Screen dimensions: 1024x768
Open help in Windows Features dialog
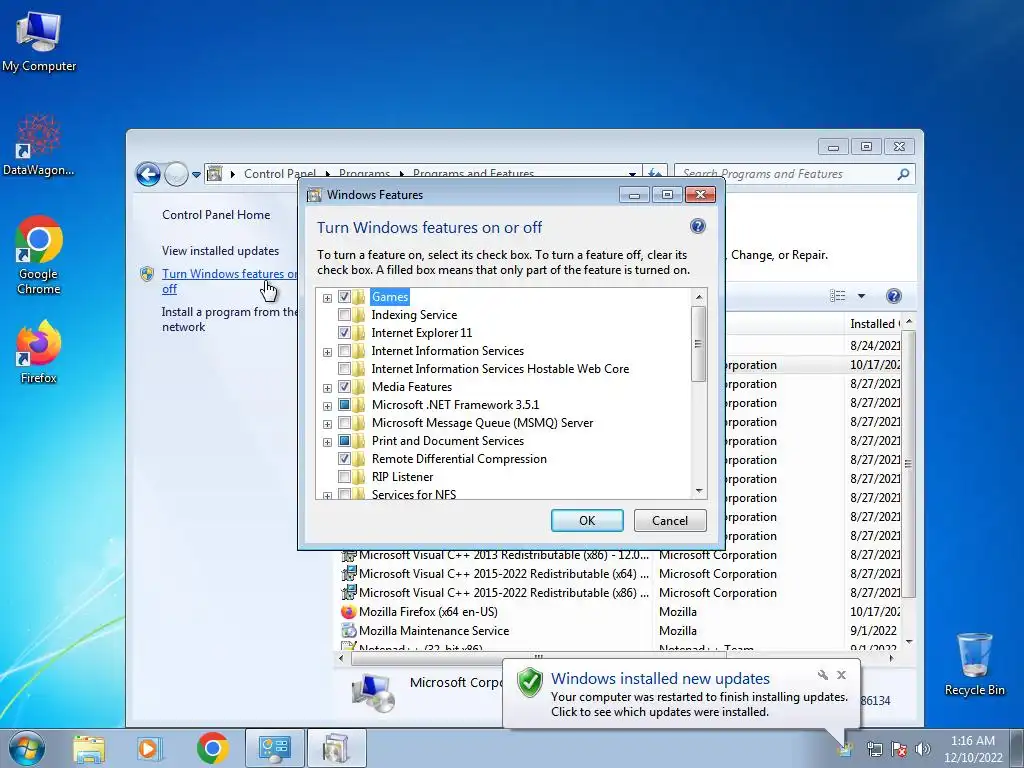pyautogui.click(x=697, y=227)
